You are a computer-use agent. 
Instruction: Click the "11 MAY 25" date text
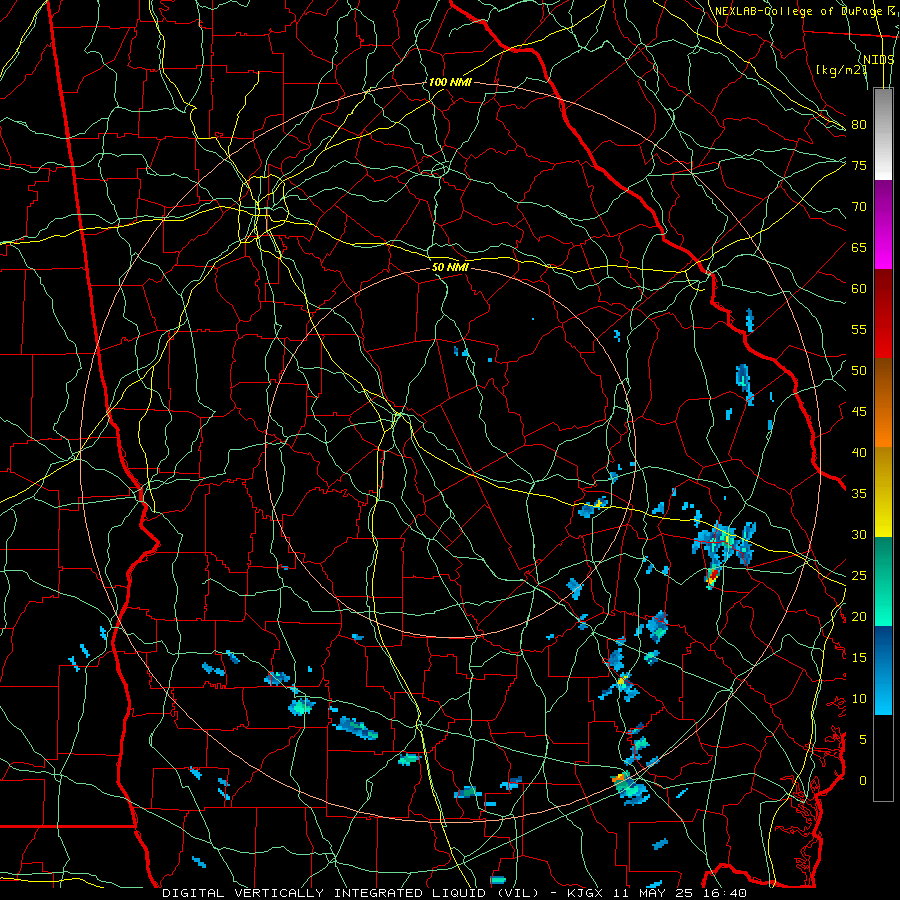click(651, 893)
